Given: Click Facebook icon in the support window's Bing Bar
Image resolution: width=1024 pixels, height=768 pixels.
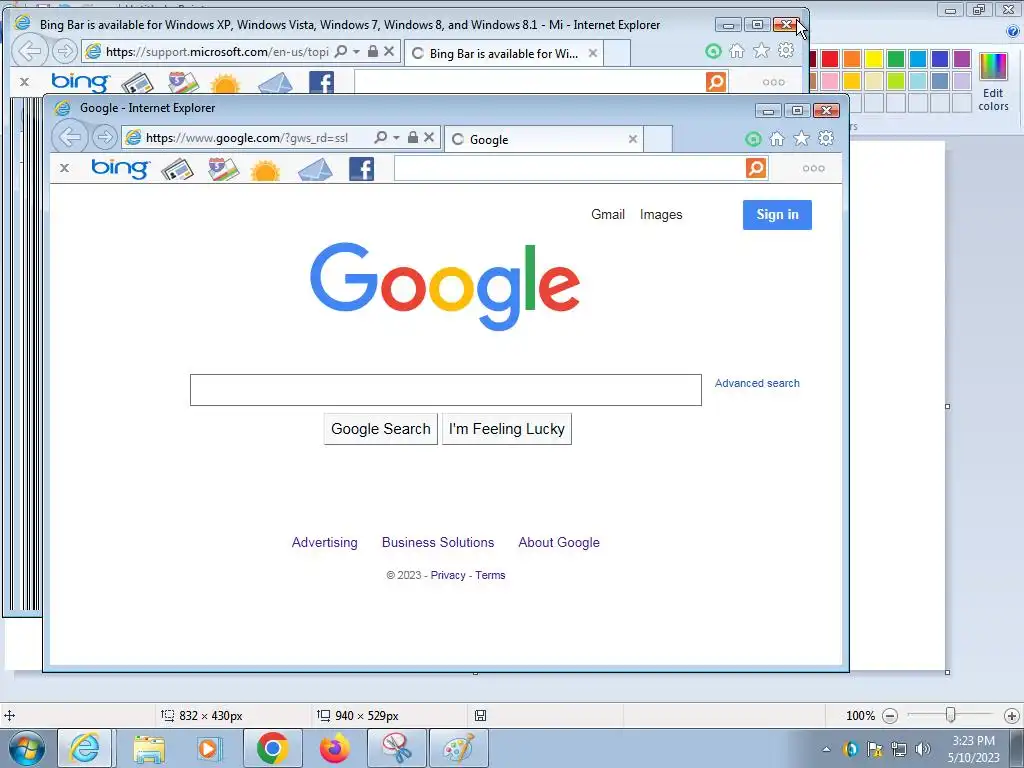Looking at the screenshot, I should pyautogui.click(x=321, y=83).
